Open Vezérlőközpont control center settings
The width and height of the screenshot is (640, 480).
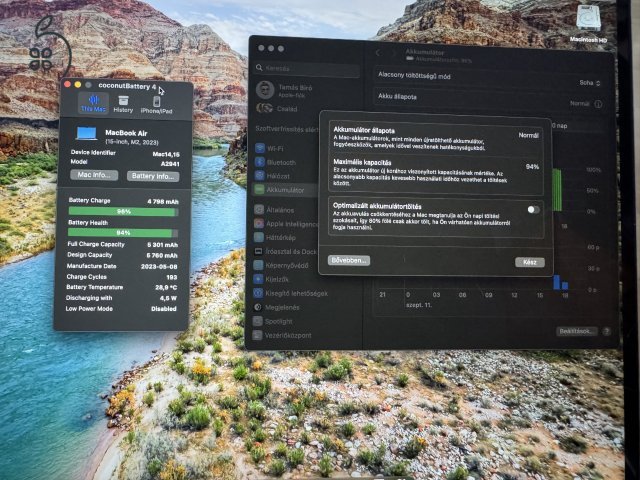click(282, 335)
